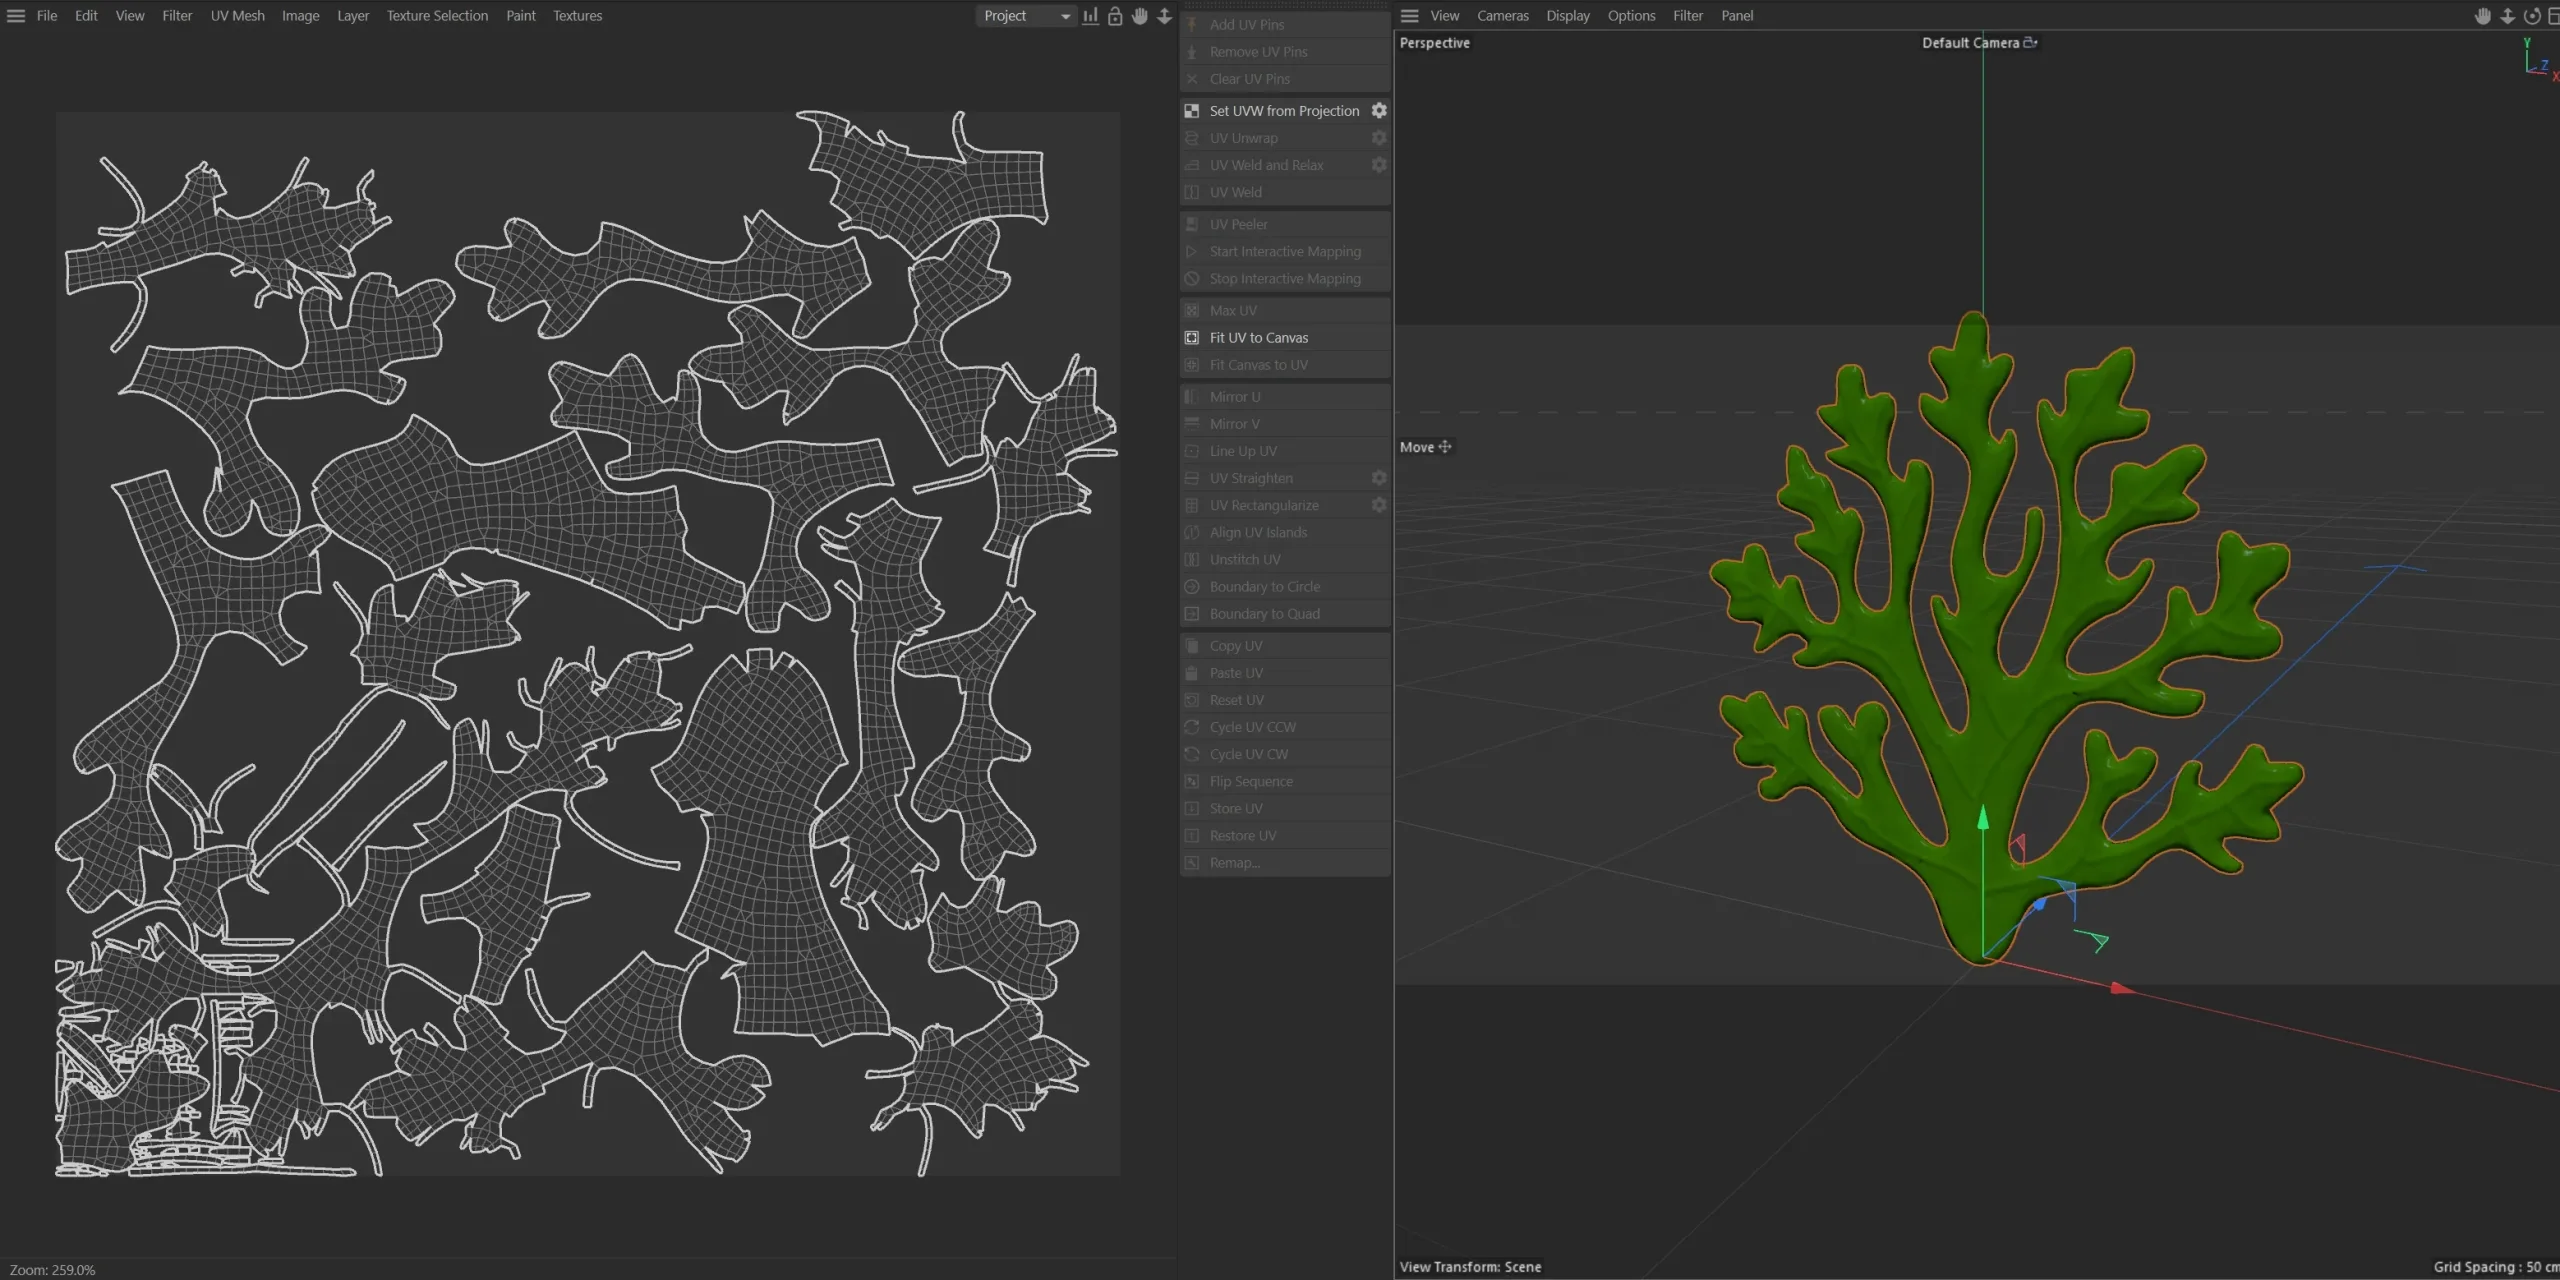This screenshot has height=1280, width=2560.
Task: Click the histogram bars icon beside Project
Action: [1090, 16]
